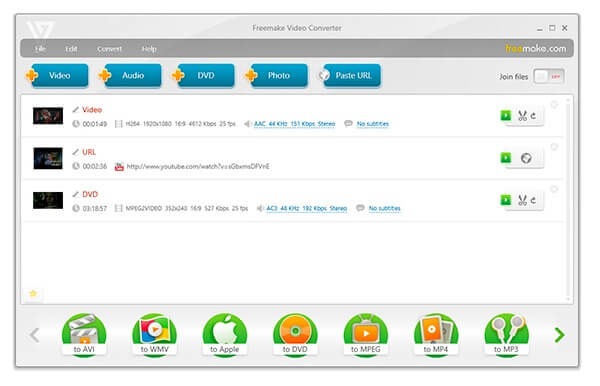Viewport: 600px width, 386px height.
Task: Open AAC audio track dropdown for Video
Action: click(x=294, y=124)
